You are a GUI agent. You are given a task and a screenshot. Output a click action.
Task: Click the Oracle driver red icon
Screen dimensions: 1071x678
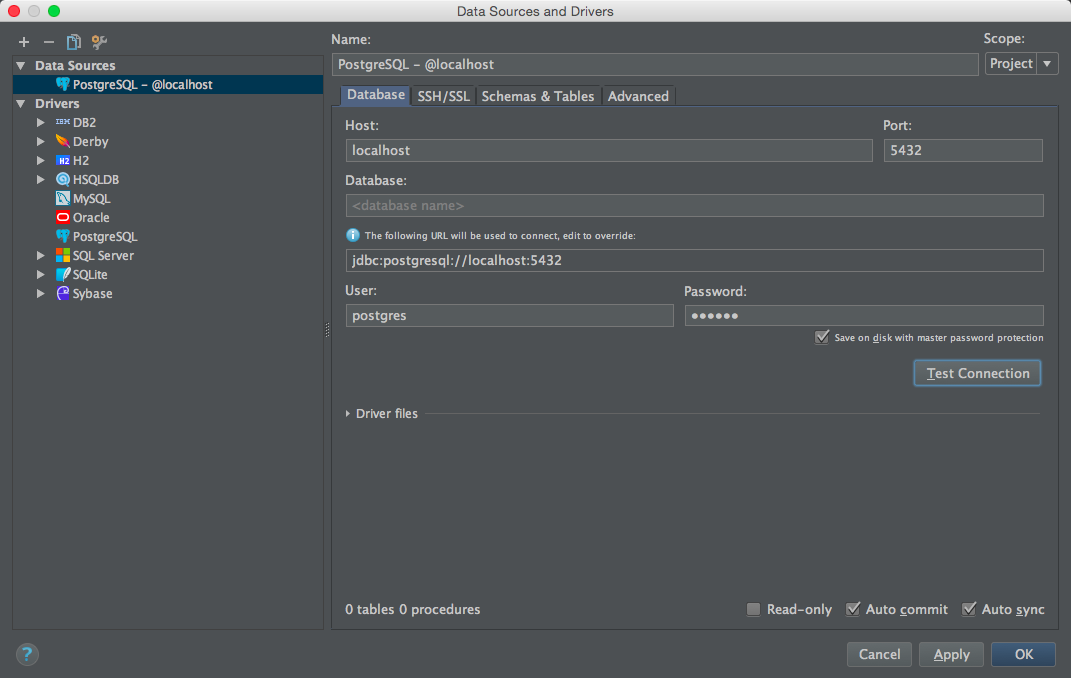pos(63,217)
